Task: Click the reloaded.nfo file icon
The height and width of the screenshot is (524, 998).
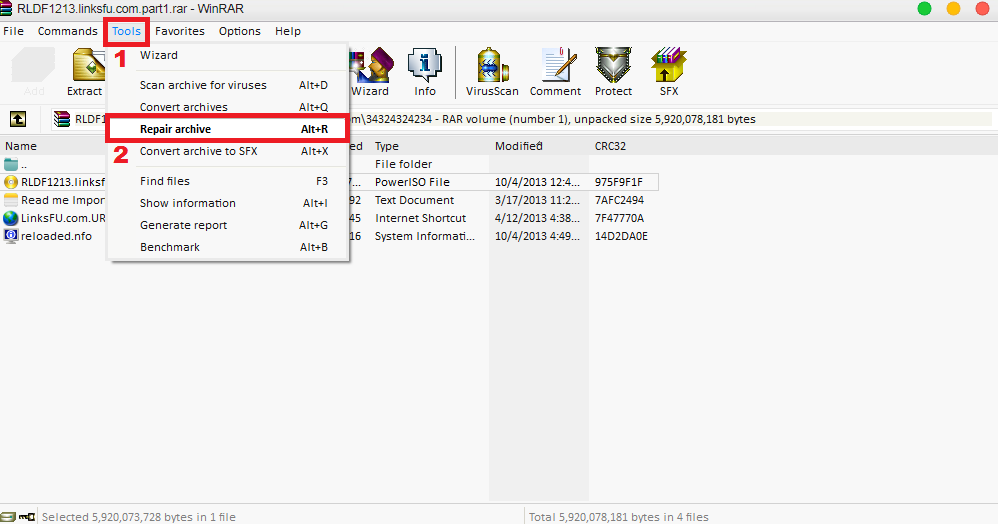Action: pyautogui.click(x=11, y=236)
